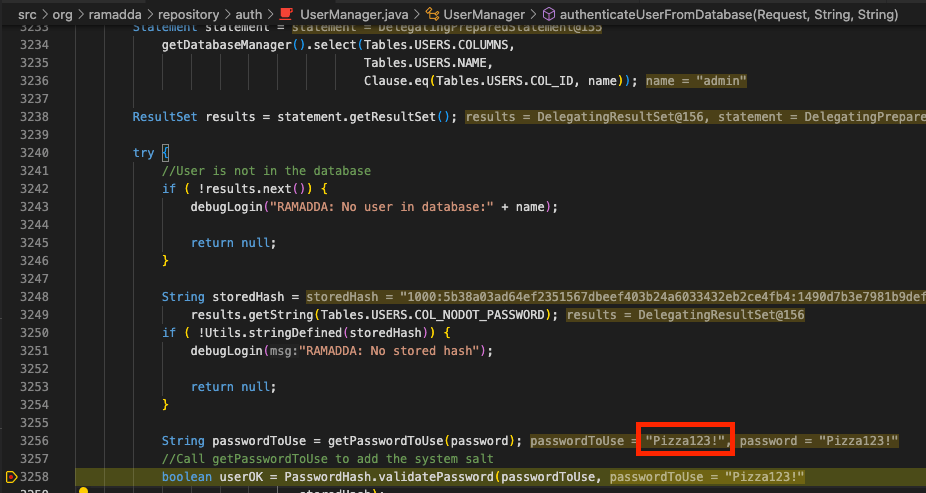The image size is (926, 493).
Task: Click the opening brace after try
Action: pos(165,153)
